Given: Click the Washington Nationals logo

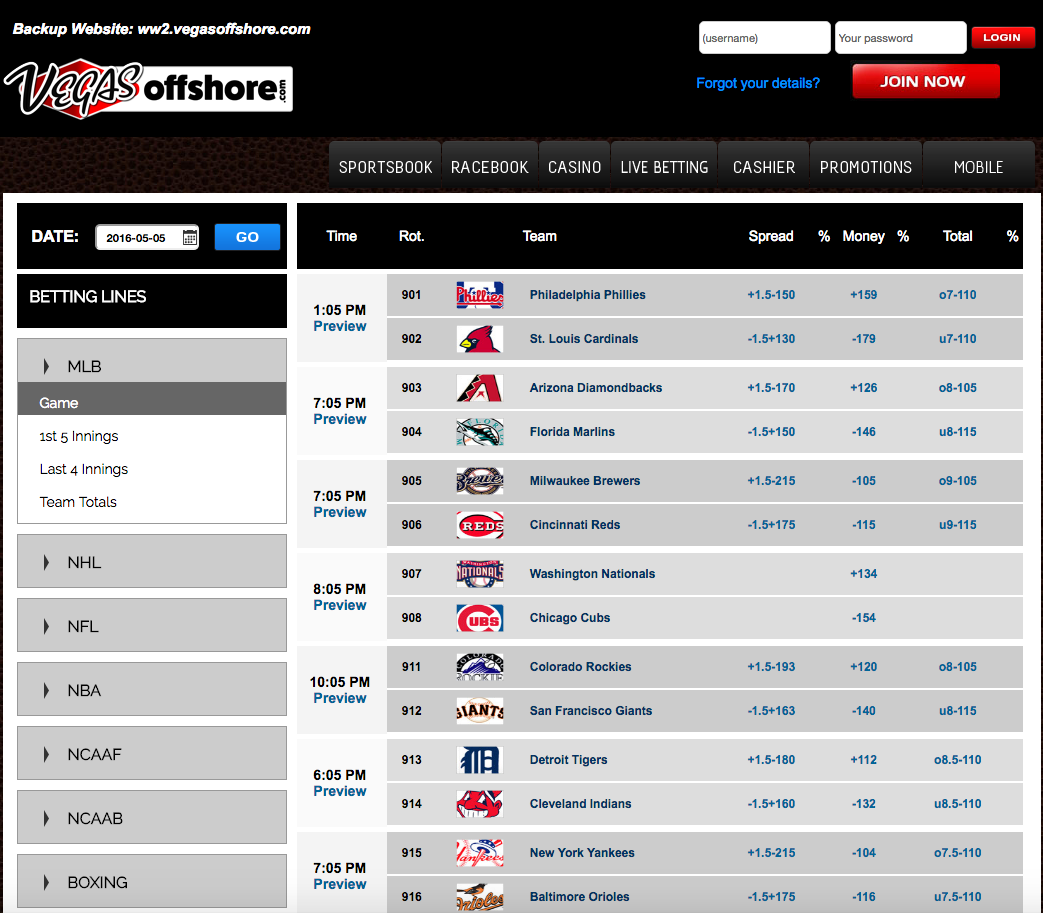Looking at the screenshot, I should 480,574.
